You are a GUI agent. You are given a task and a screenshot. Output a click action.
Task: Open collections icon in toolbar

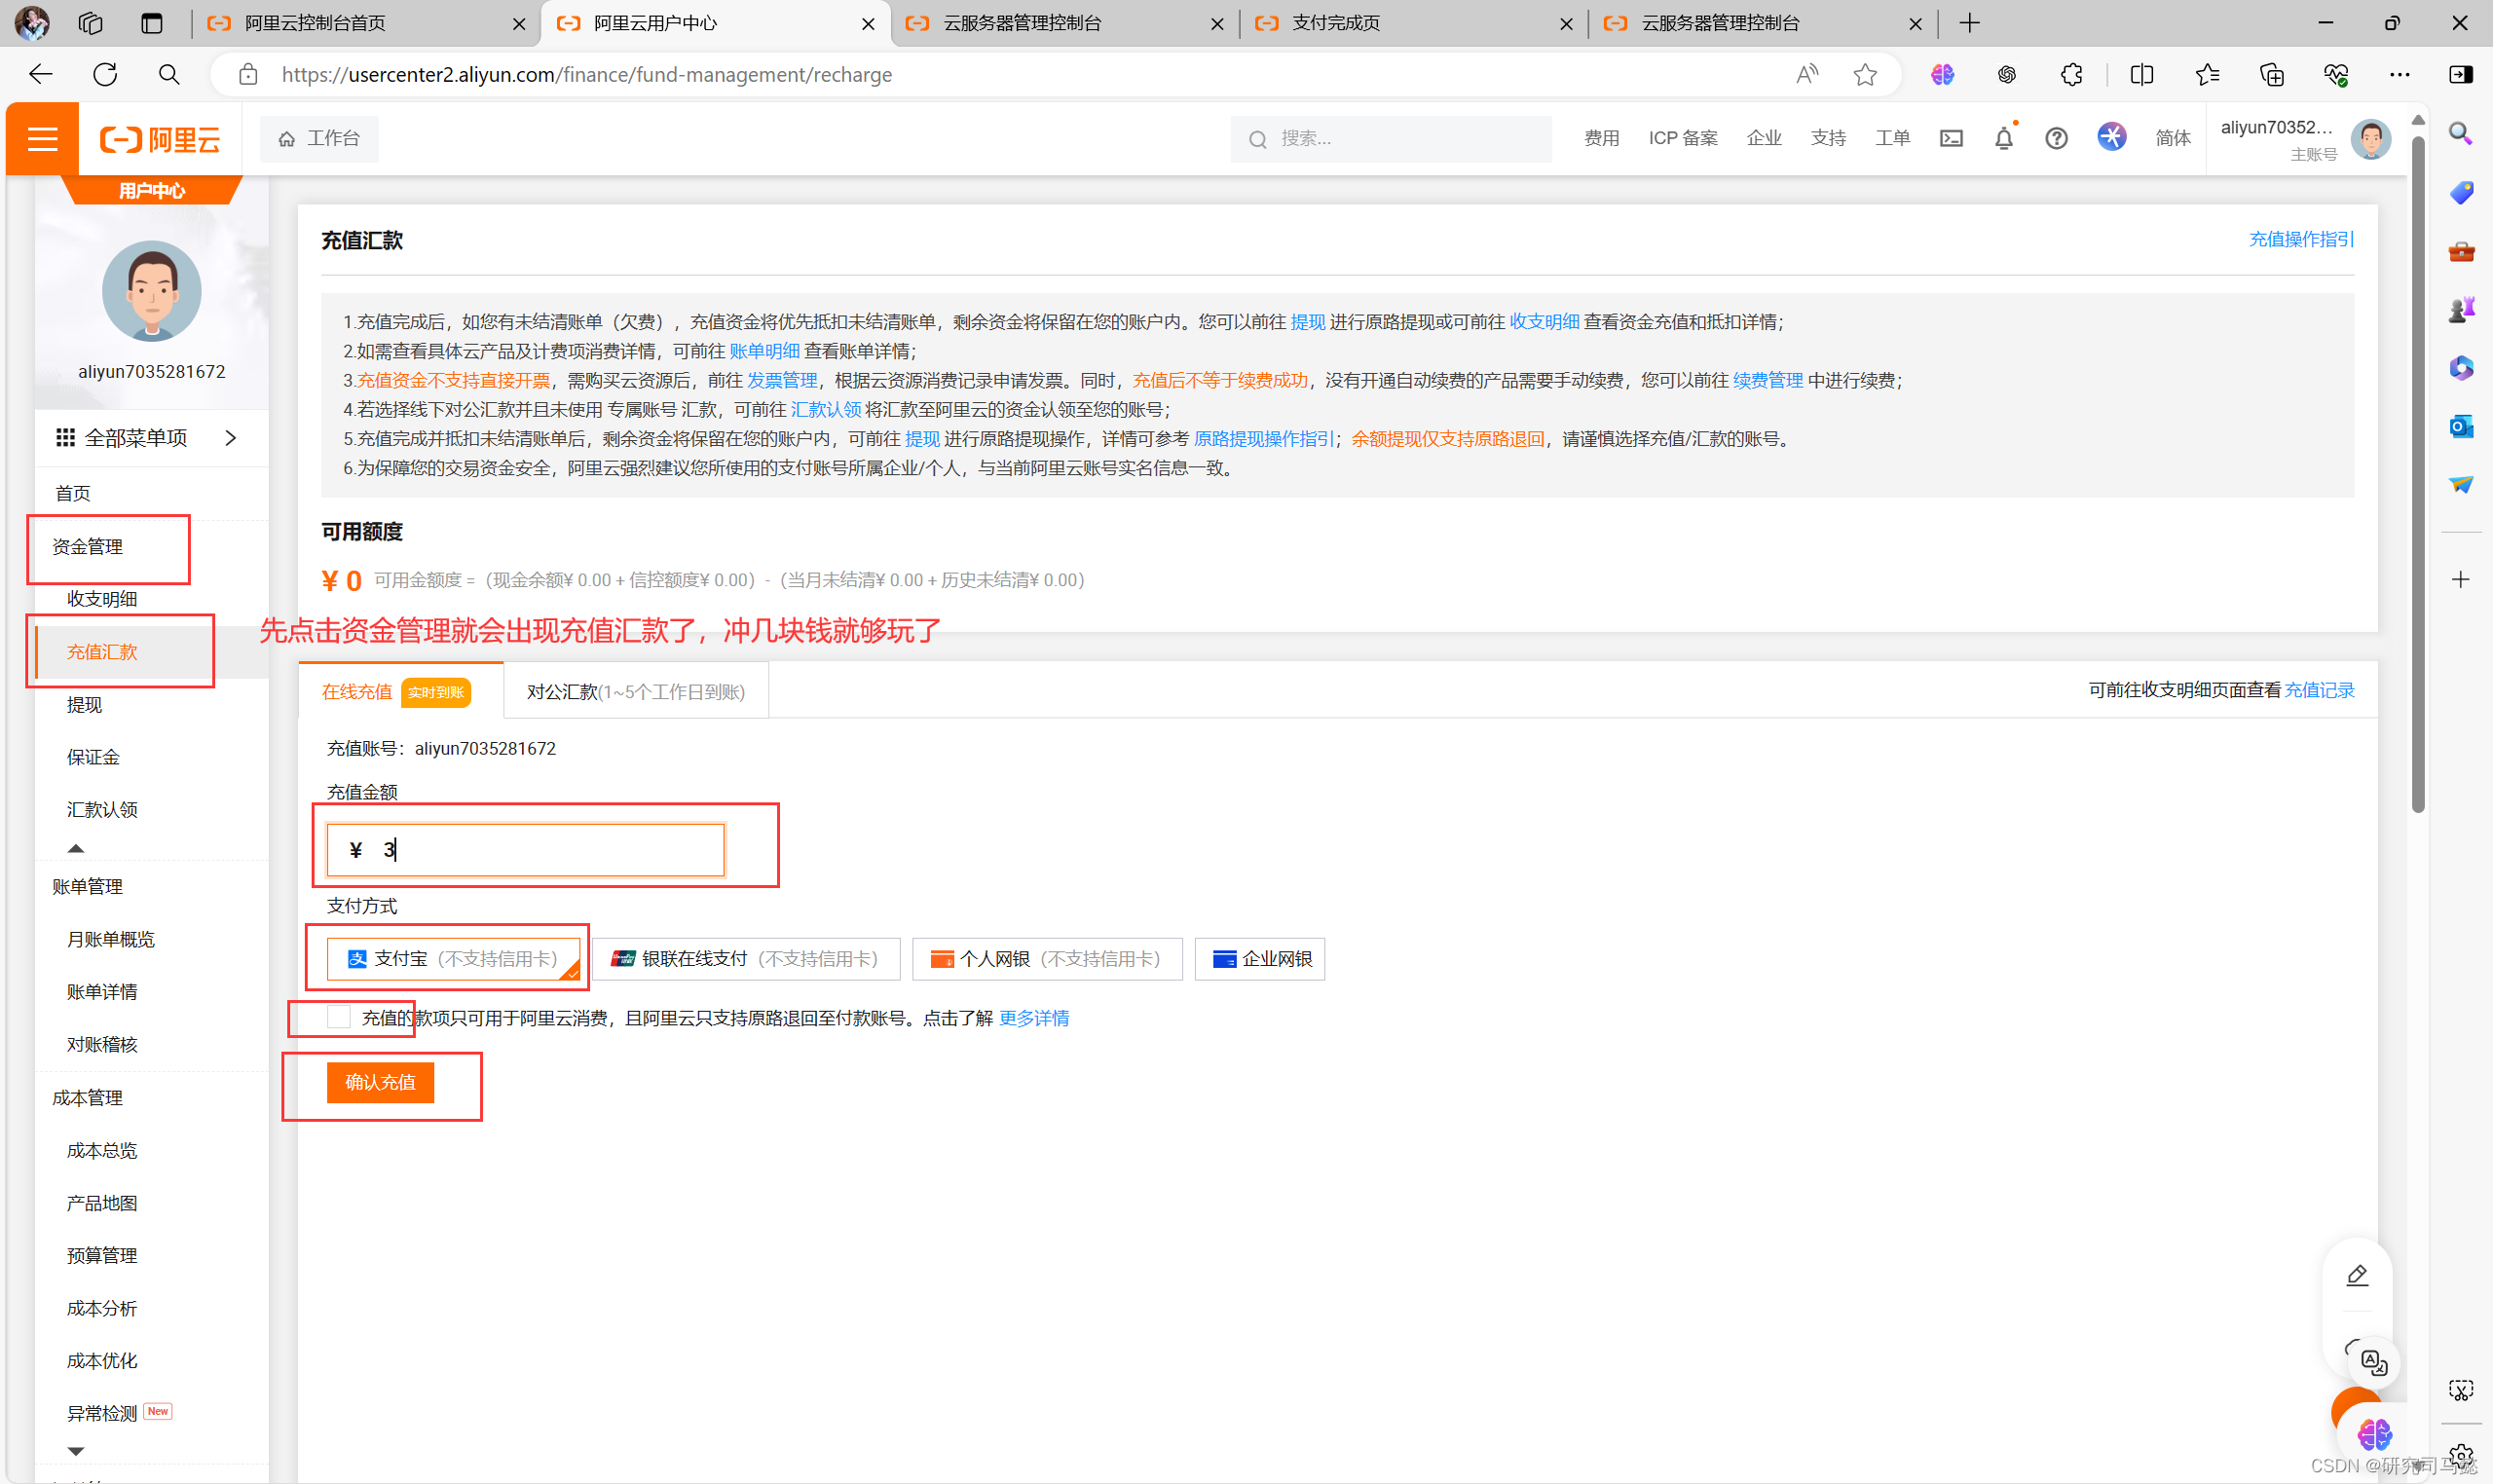(2272, 74)
